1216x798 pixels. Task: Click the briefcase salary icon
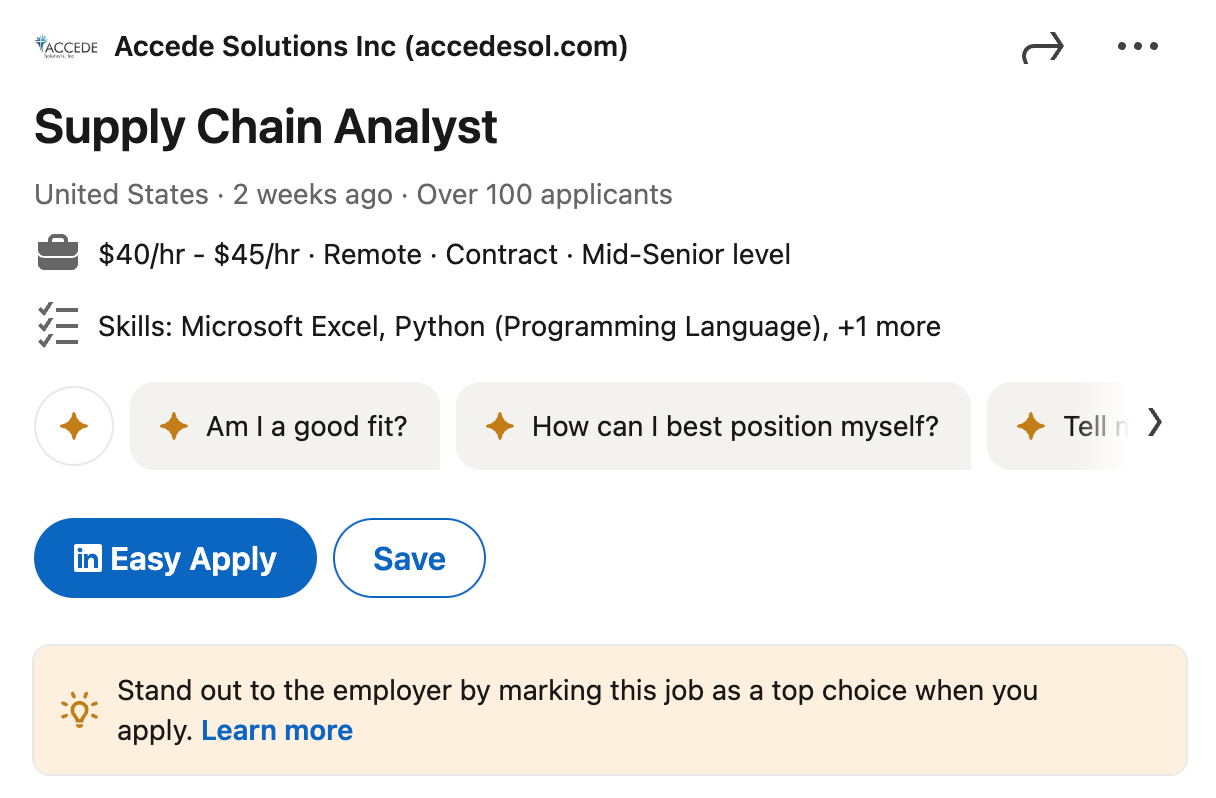point(58,254)
